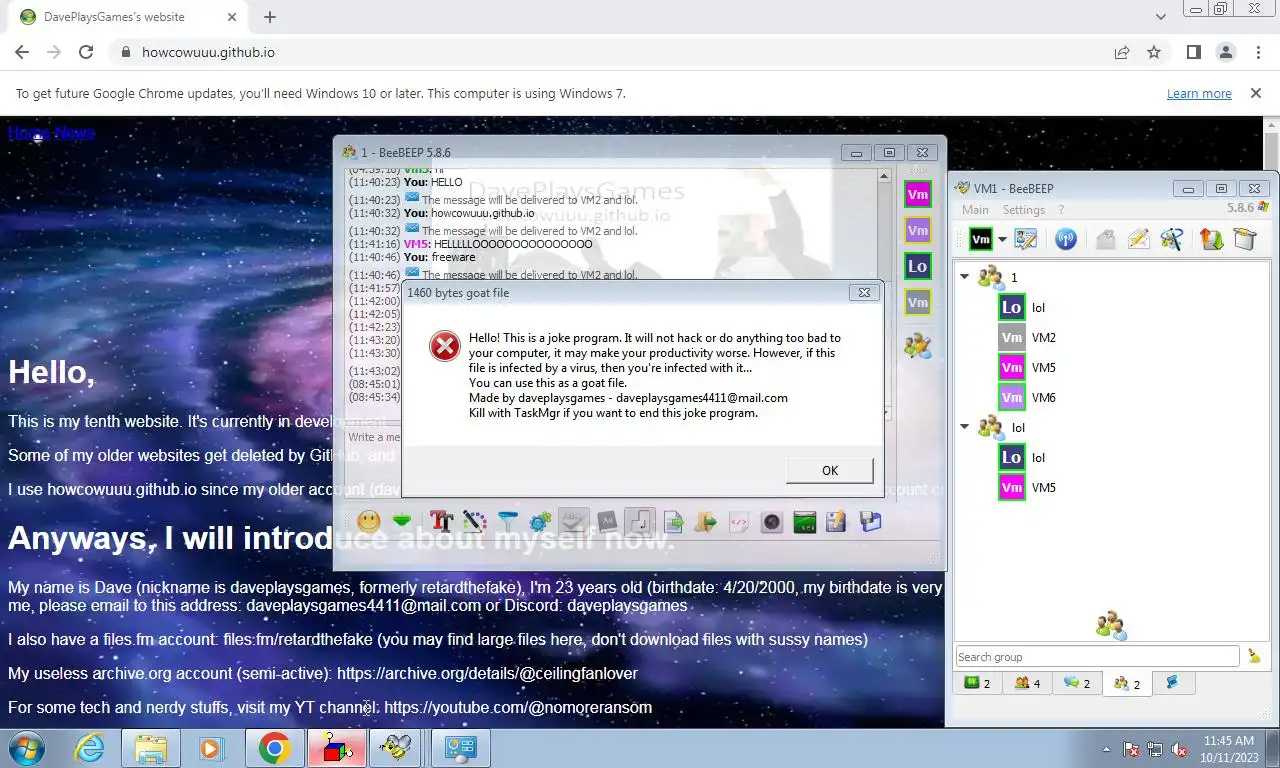Image resolution: width=1280 pixels, height=768 pixels.
Task: Click the send folder icon in chat toolbar
Action: point(706,521)
